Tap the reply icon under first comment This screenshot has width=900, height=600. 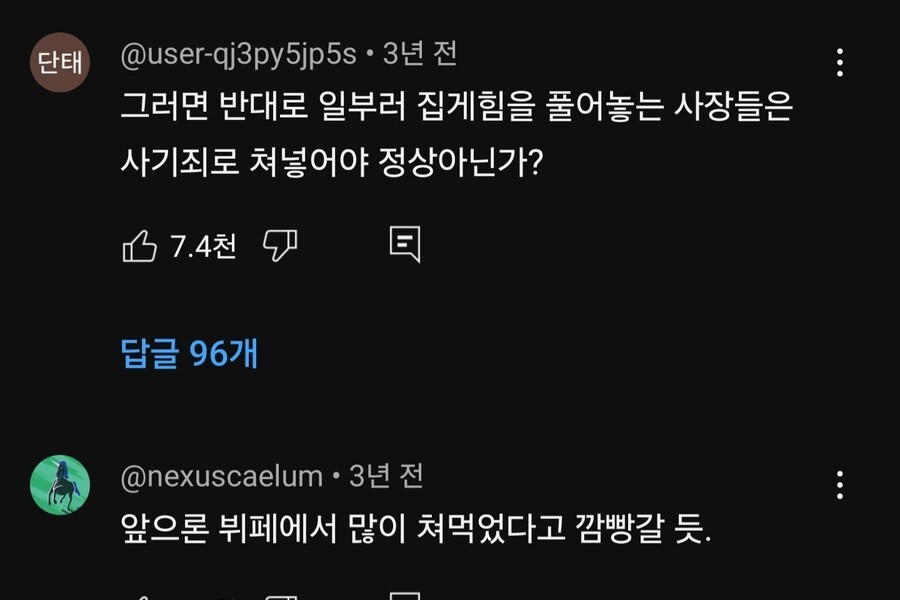[405, 245]
